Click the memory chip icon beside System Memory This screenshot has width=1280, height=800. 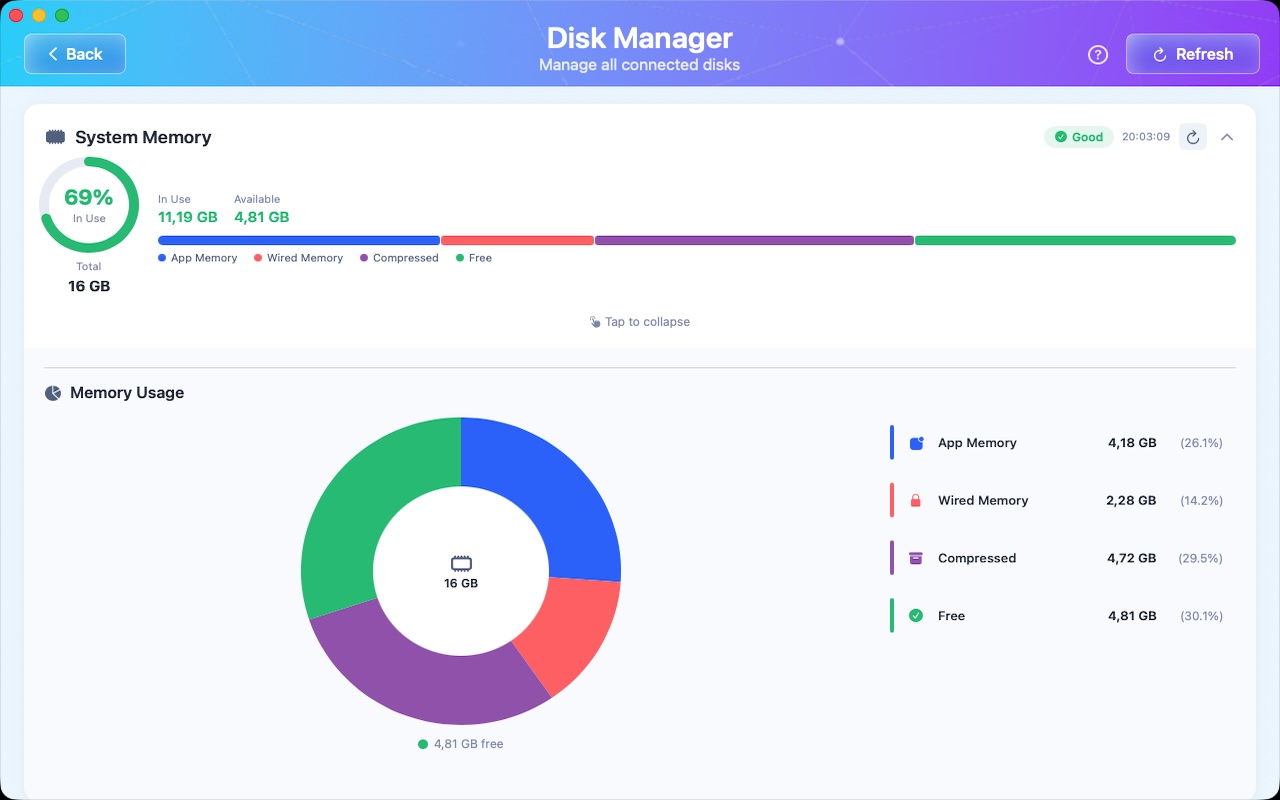pyautogui.click(x=55, y=137)
